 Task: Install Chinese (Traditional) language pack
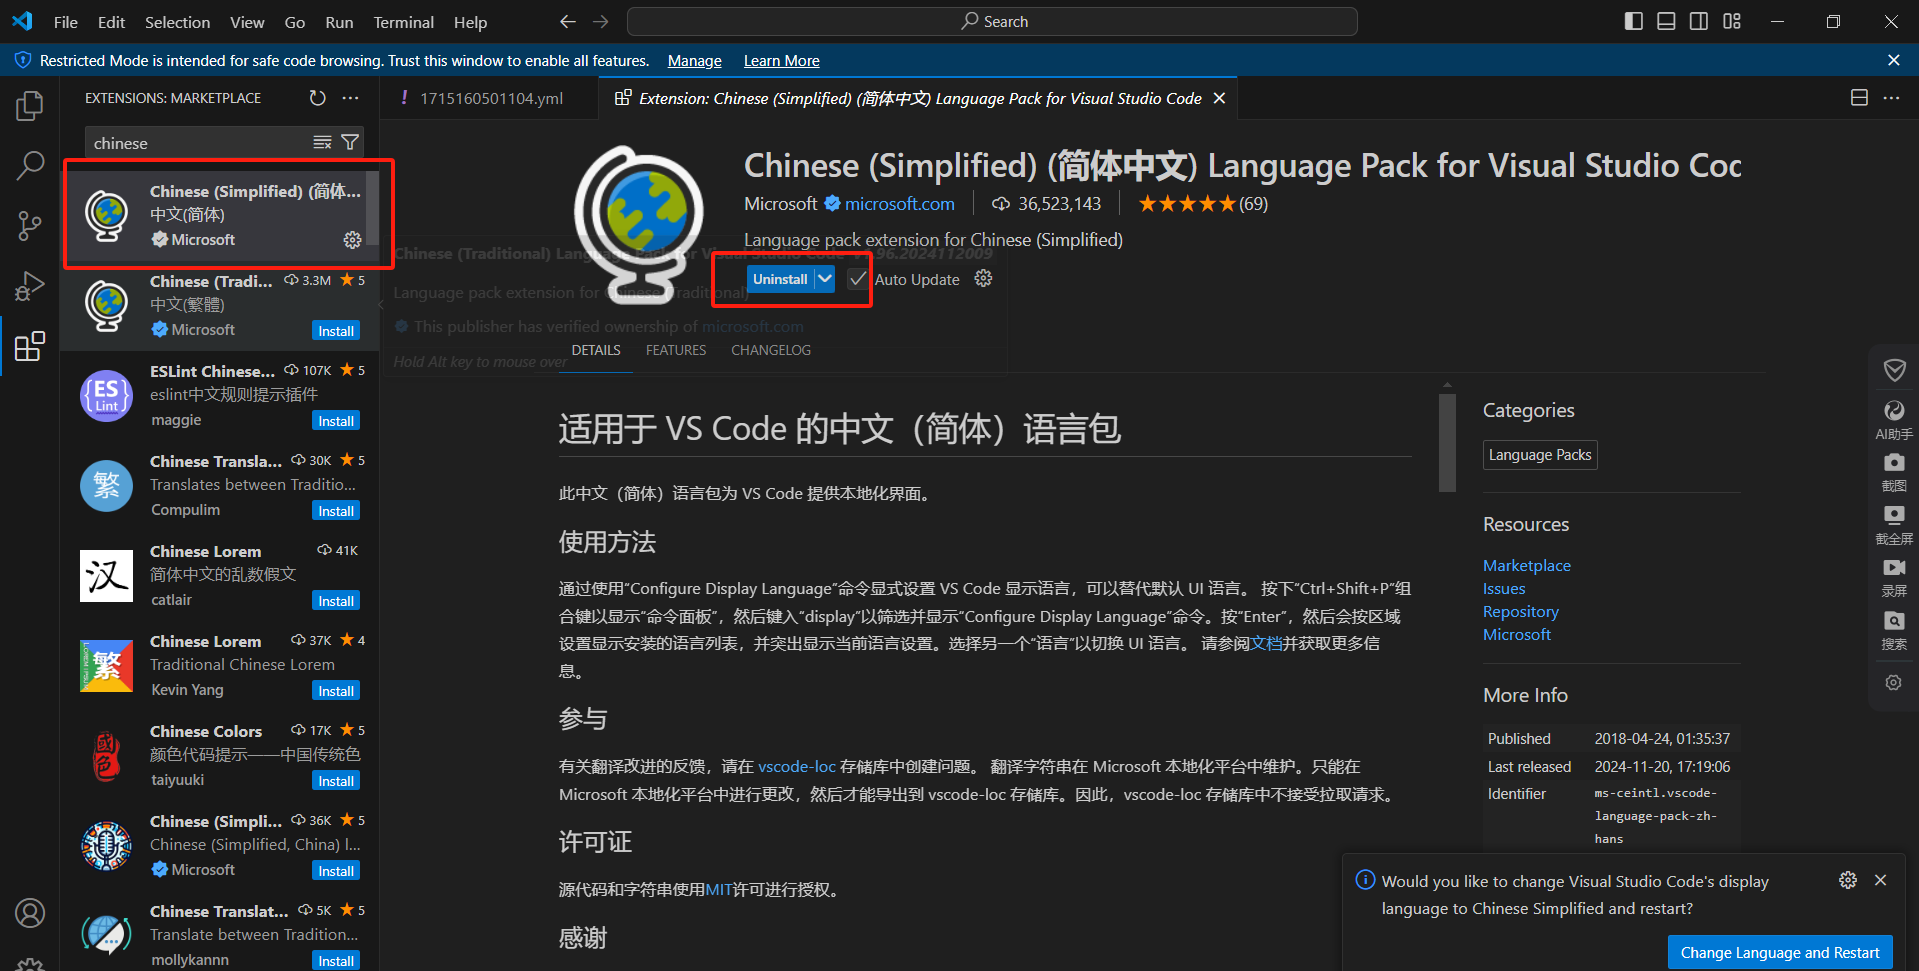point(336,331)
